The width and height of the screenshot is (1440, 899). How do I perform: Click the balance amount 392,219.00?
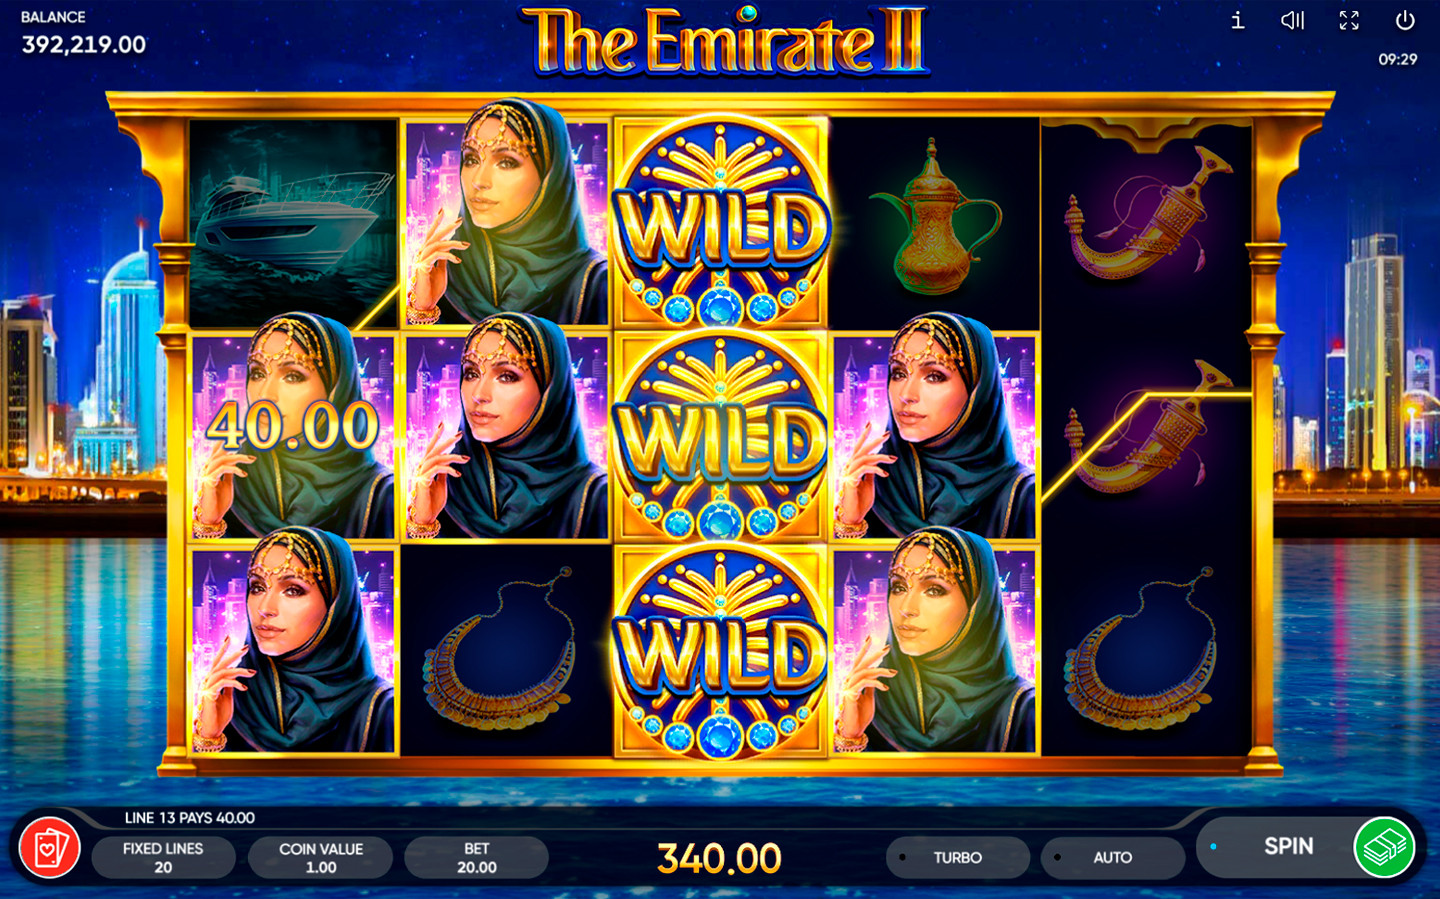[84, 45]
